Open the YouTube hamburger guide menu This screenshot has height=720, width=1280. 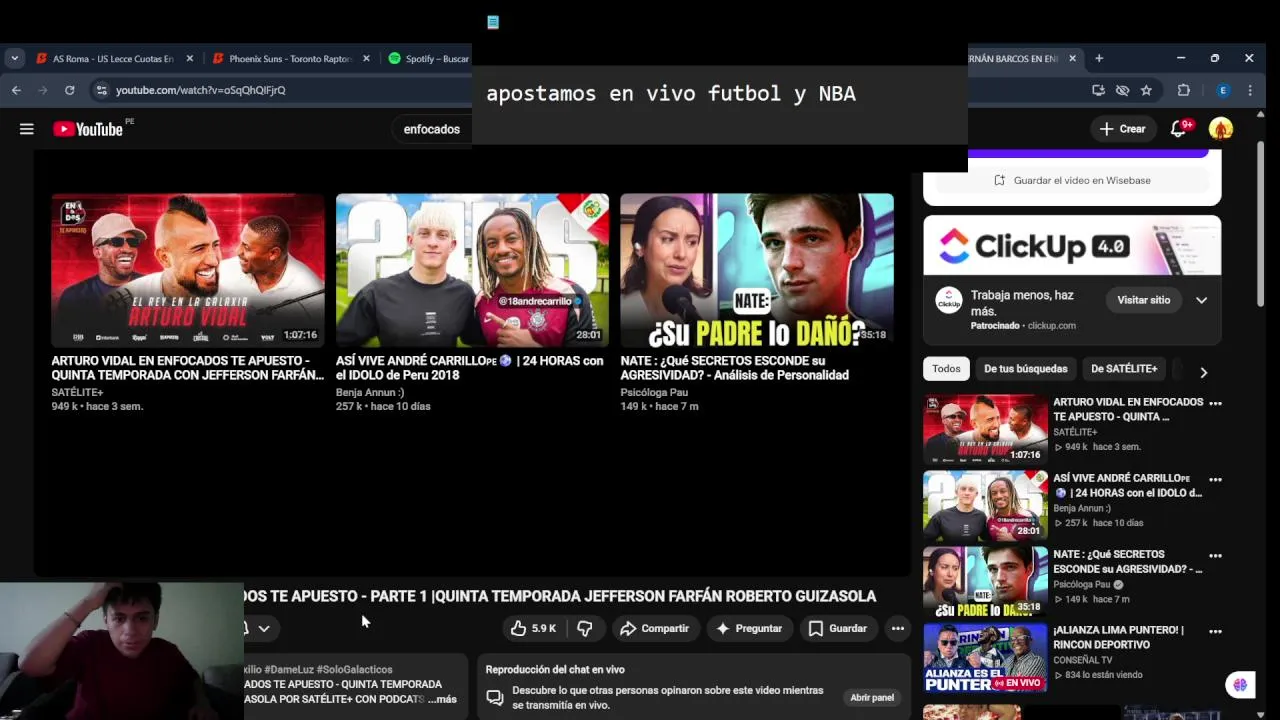click(27, 129)
